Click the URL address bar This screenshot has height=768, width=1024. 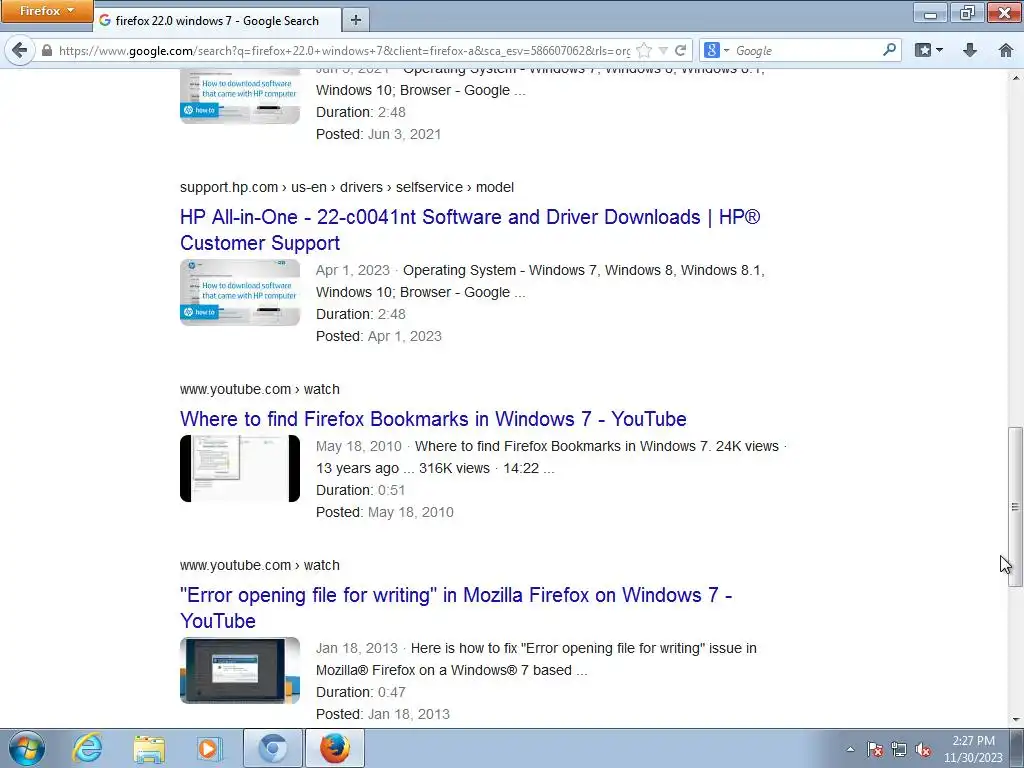tap(344, 50)
